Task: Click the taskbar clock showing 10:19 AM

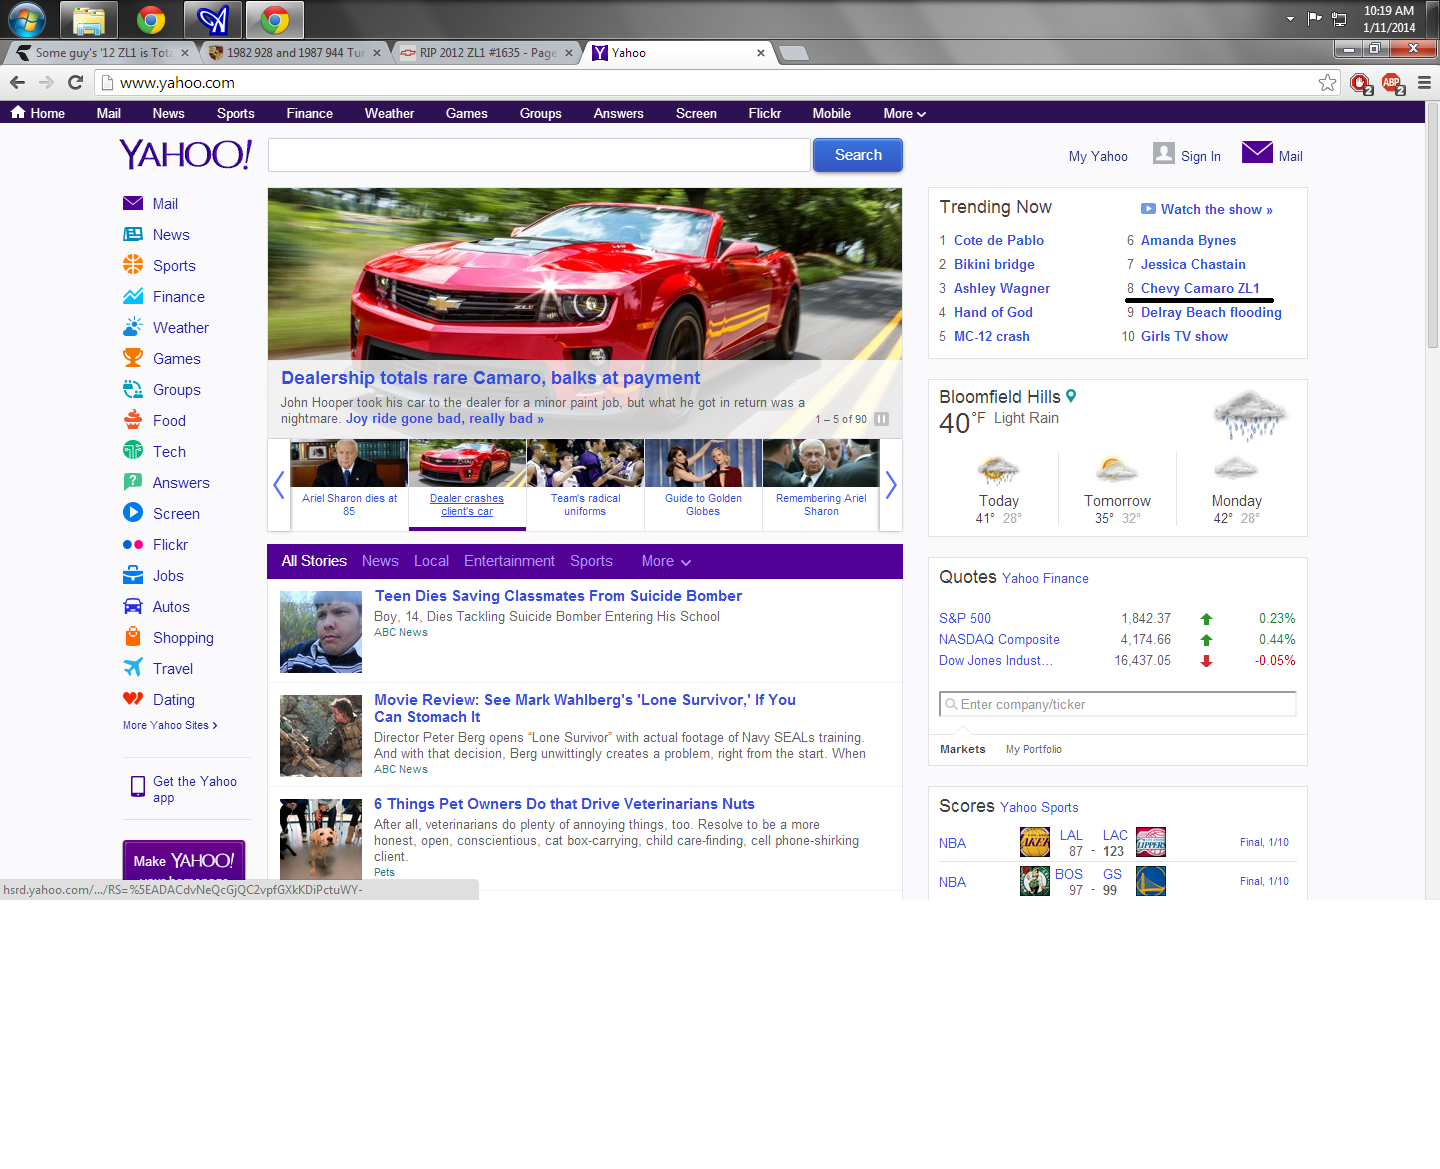Action: click(x=1389, y=19)
